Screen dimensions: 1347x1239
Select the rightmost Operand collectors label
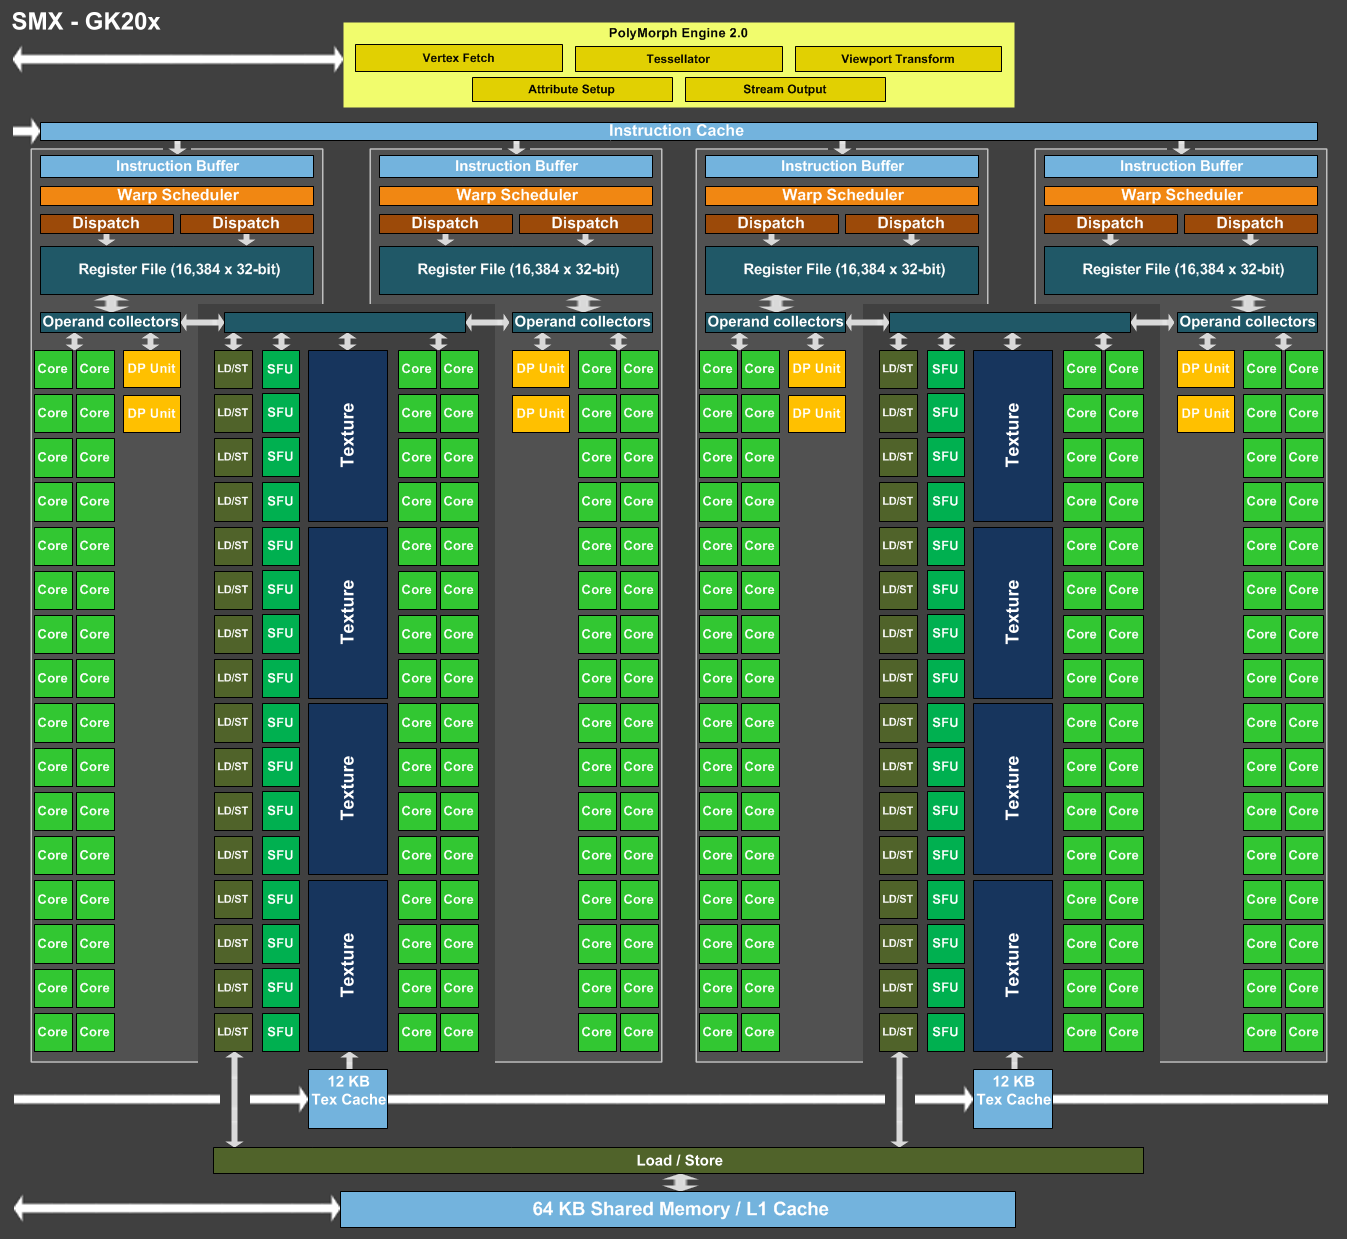pyautogui.click(x=1247, y=322)
